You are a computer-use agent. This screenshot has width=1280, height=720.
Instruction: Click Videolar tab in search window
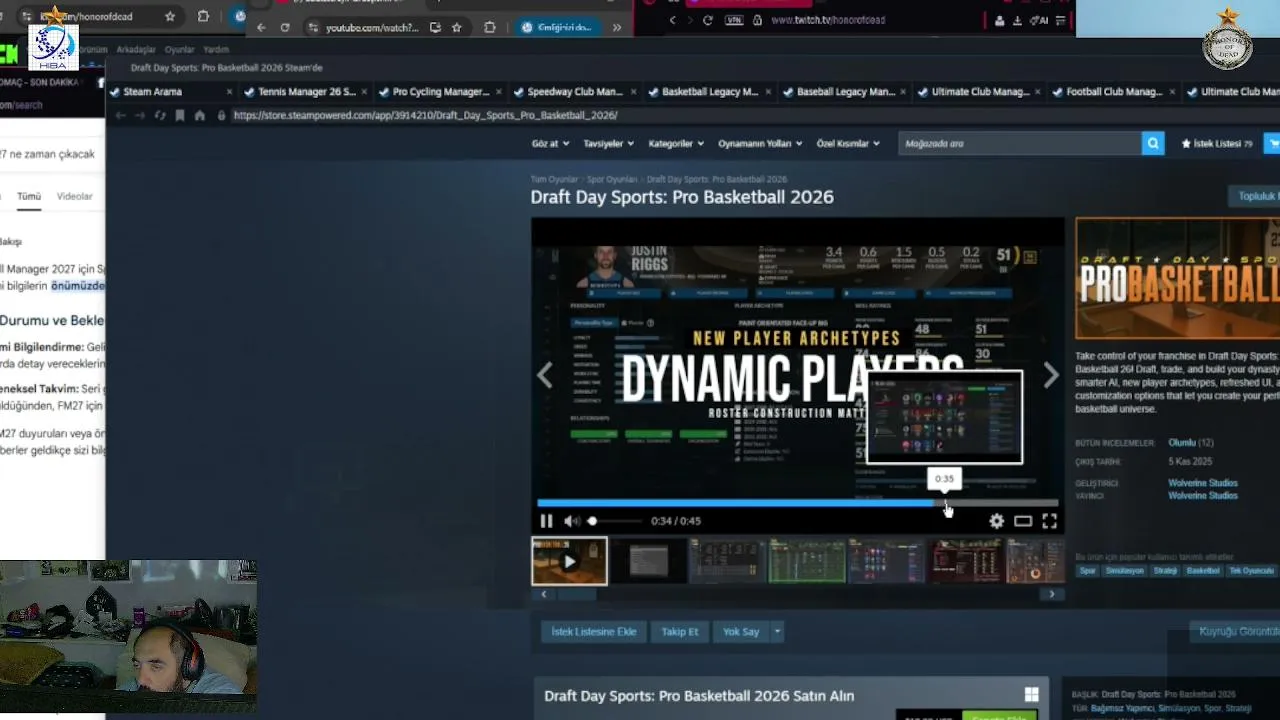tap(74, 197)
